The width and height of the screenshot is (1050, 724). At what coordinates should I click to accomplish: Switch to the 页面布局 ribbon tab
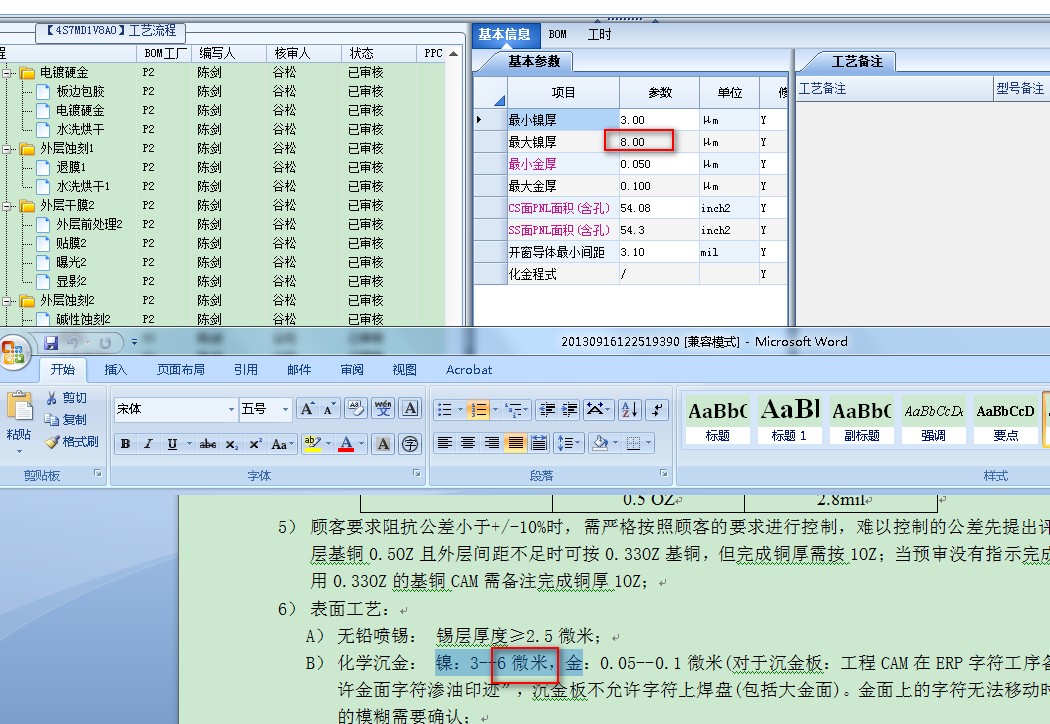[x=181, y=370]
